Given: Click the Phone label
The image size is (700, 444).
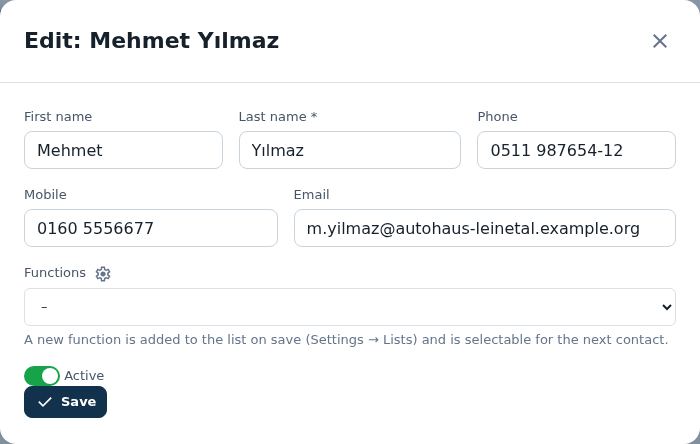Looking at the screenshot, I should coord(497,116).
